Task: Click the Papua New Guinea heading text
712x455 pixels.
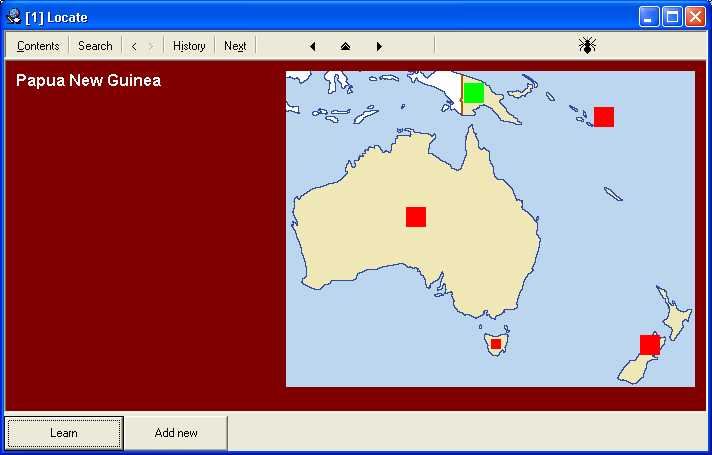Action: tap(88, 81)
